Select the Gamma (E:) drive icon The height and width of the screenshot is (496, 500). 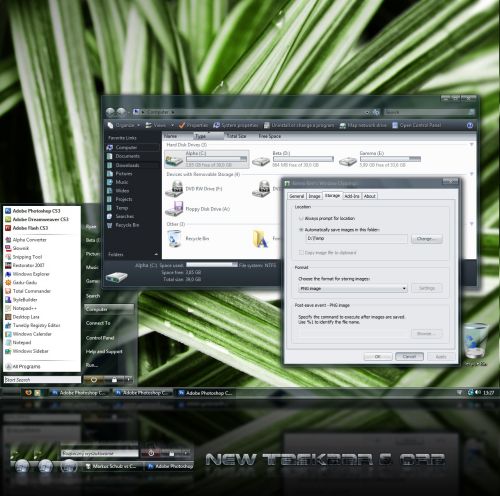347,161
